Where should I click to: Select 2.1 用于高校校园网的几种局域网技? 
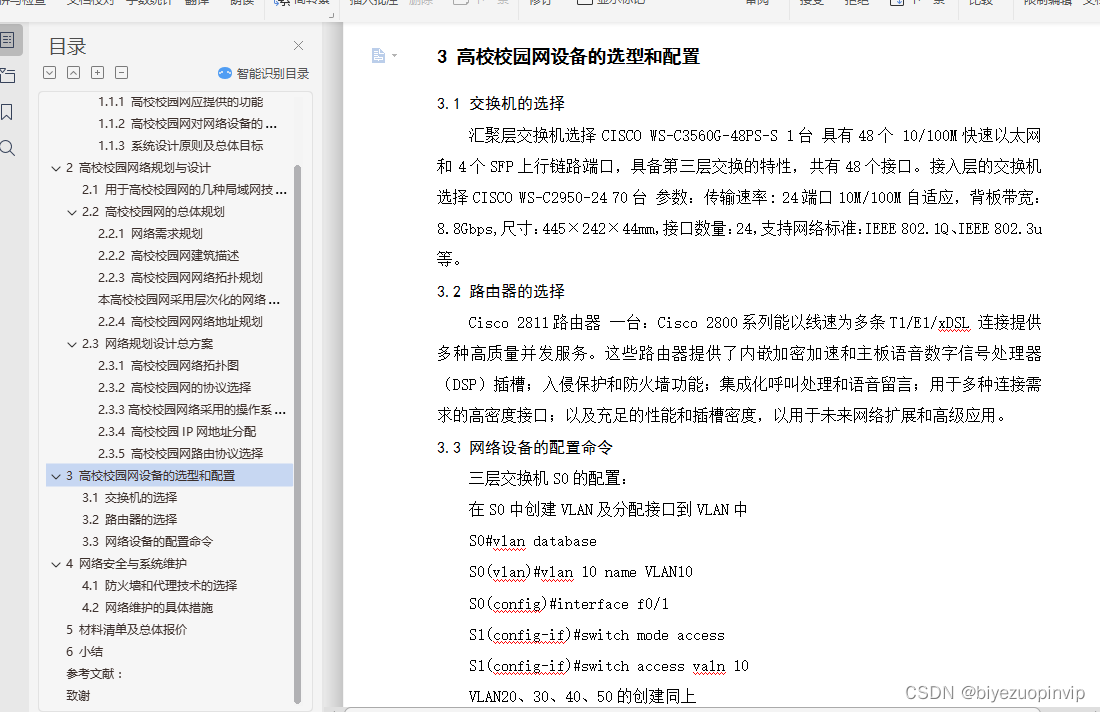(185, 189)
